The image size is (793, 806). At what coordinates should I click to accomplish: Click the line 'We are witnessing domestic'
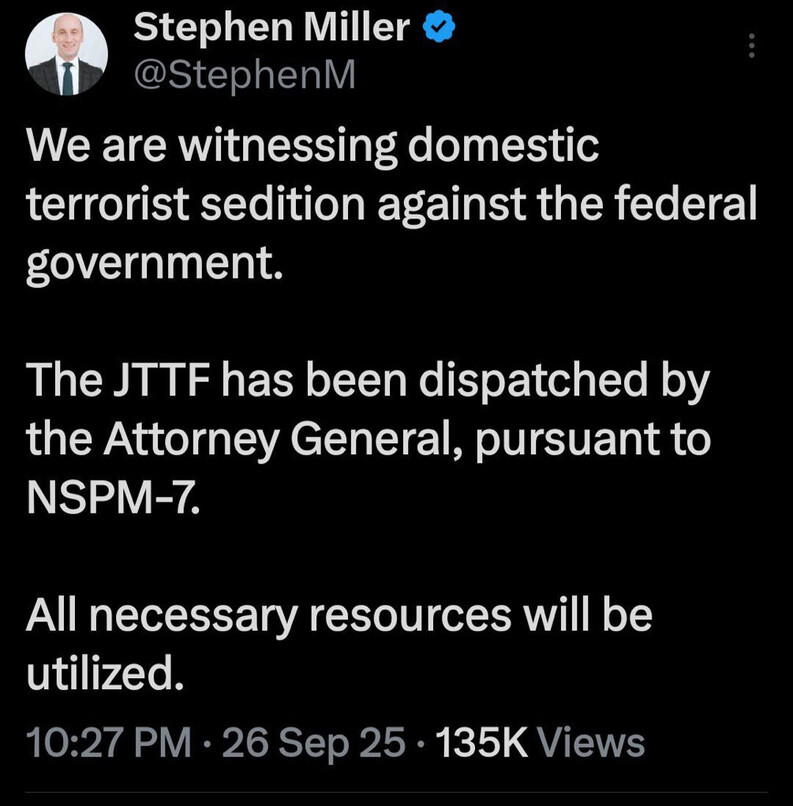[x=312, y=148]
